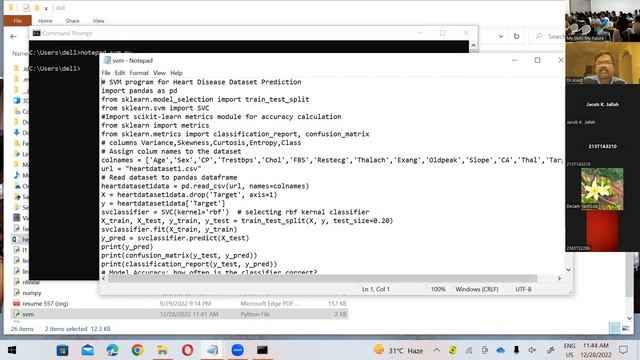Select the flower photo participant tile
The width and height of the screenshot is (640, 360).
point(602,189)
